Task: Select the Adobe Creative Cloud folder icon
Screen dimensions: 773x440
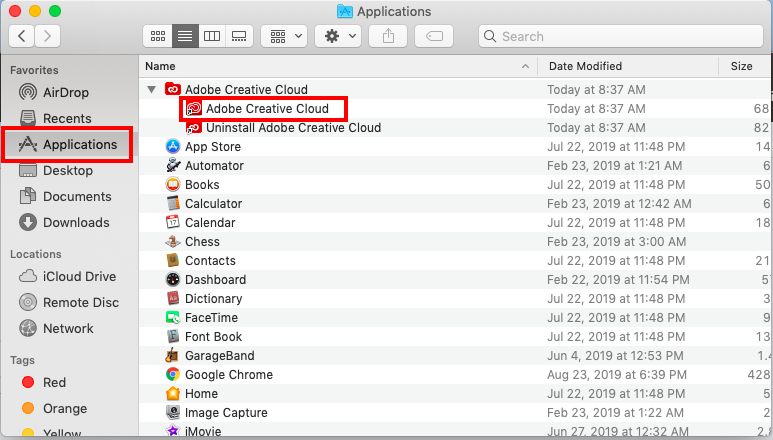Action: click(x=173, y=89)
